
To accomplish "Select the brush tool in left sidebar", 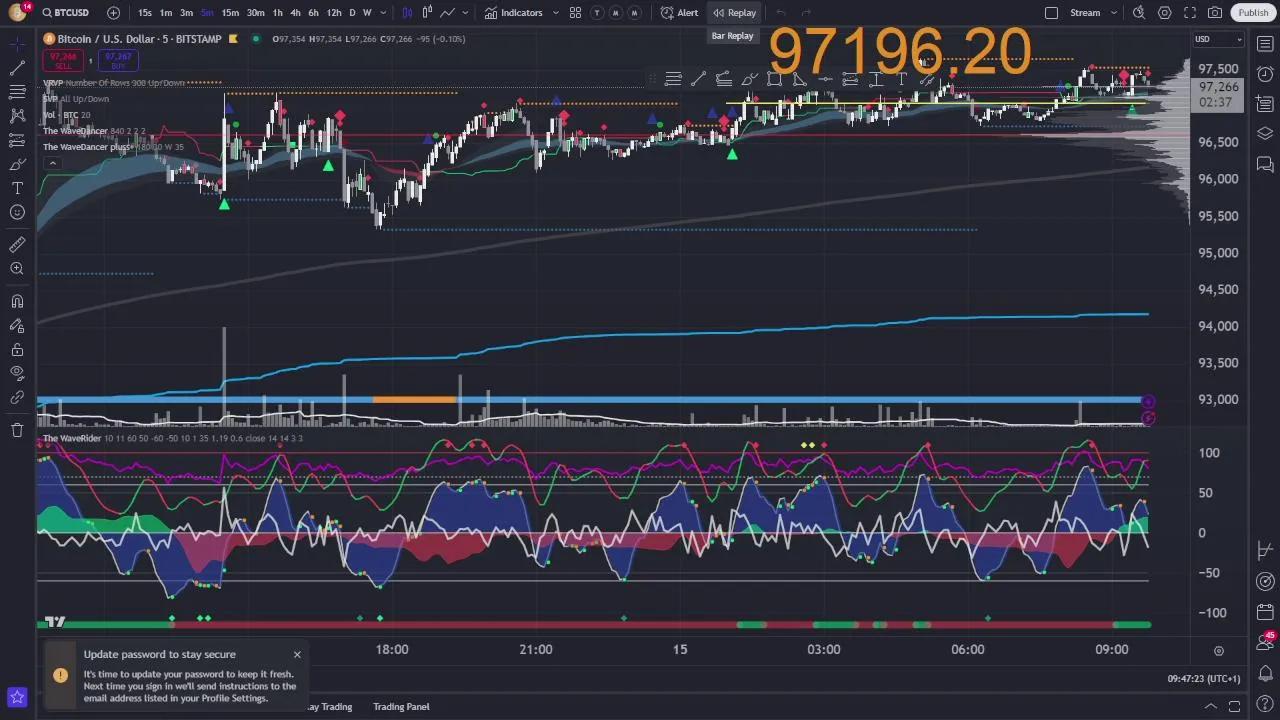I will [x=17, y=164].
